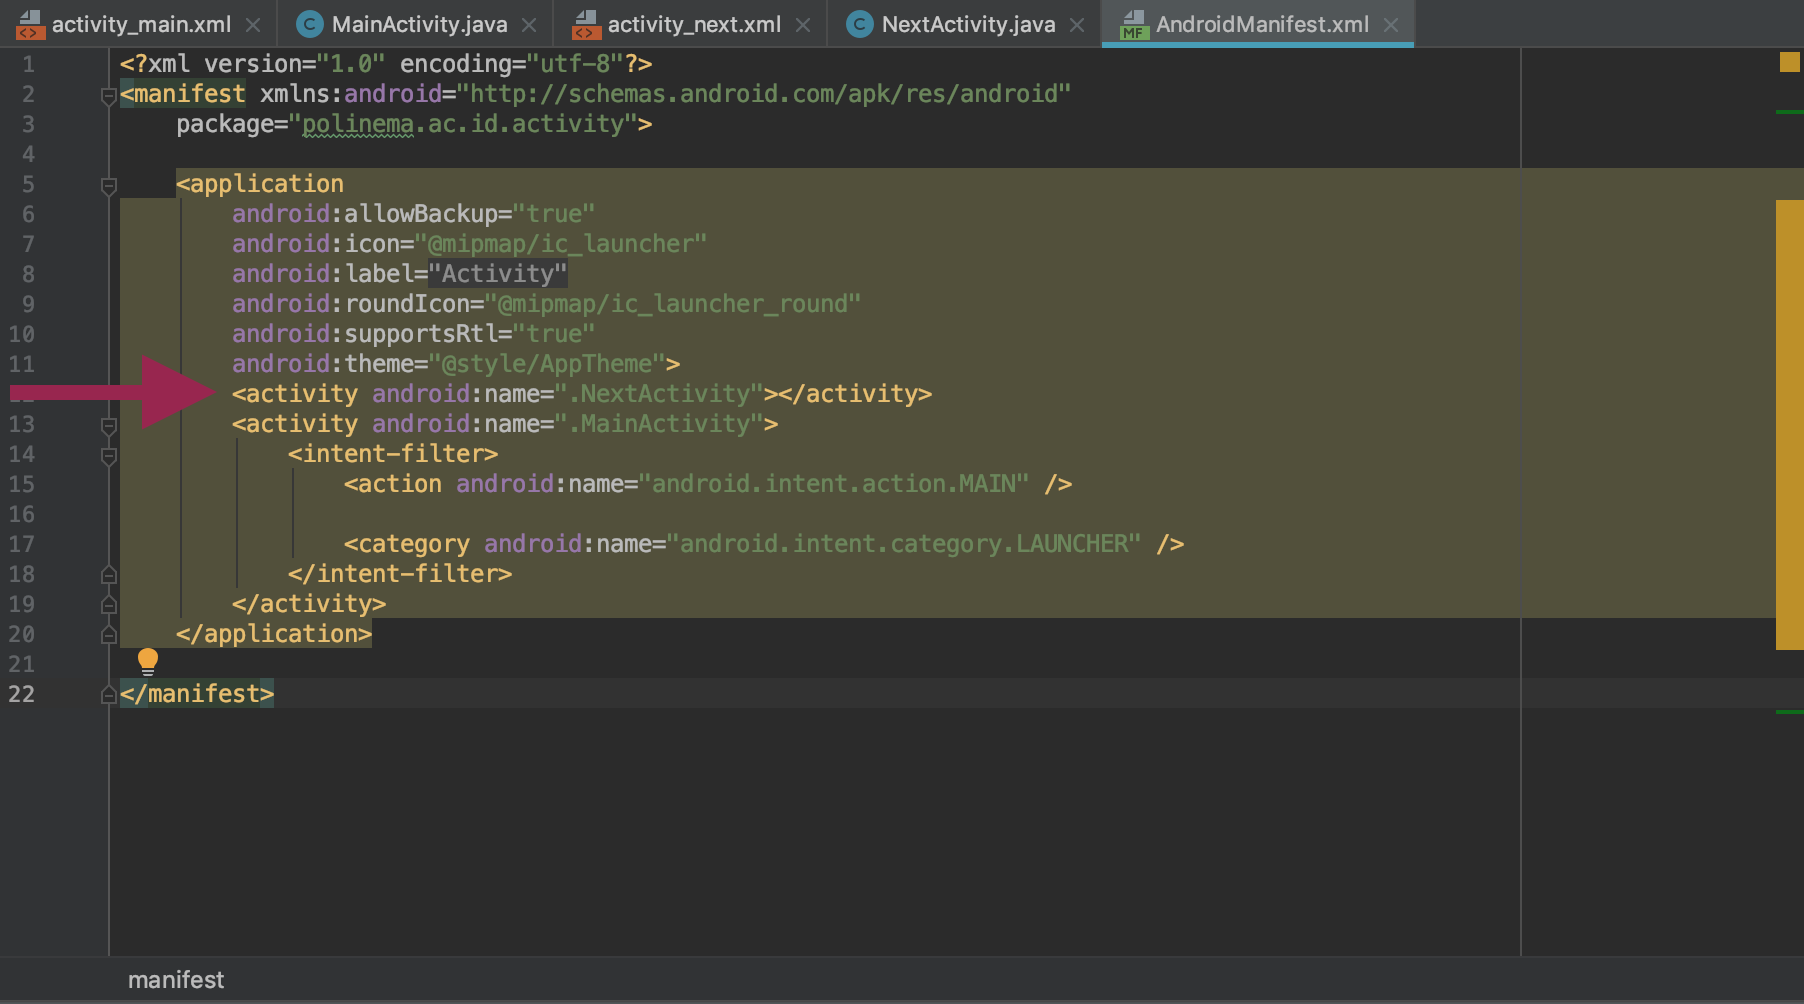
Task: Close the NextActivity.java tab
Action: click(x=1077, y=25)
